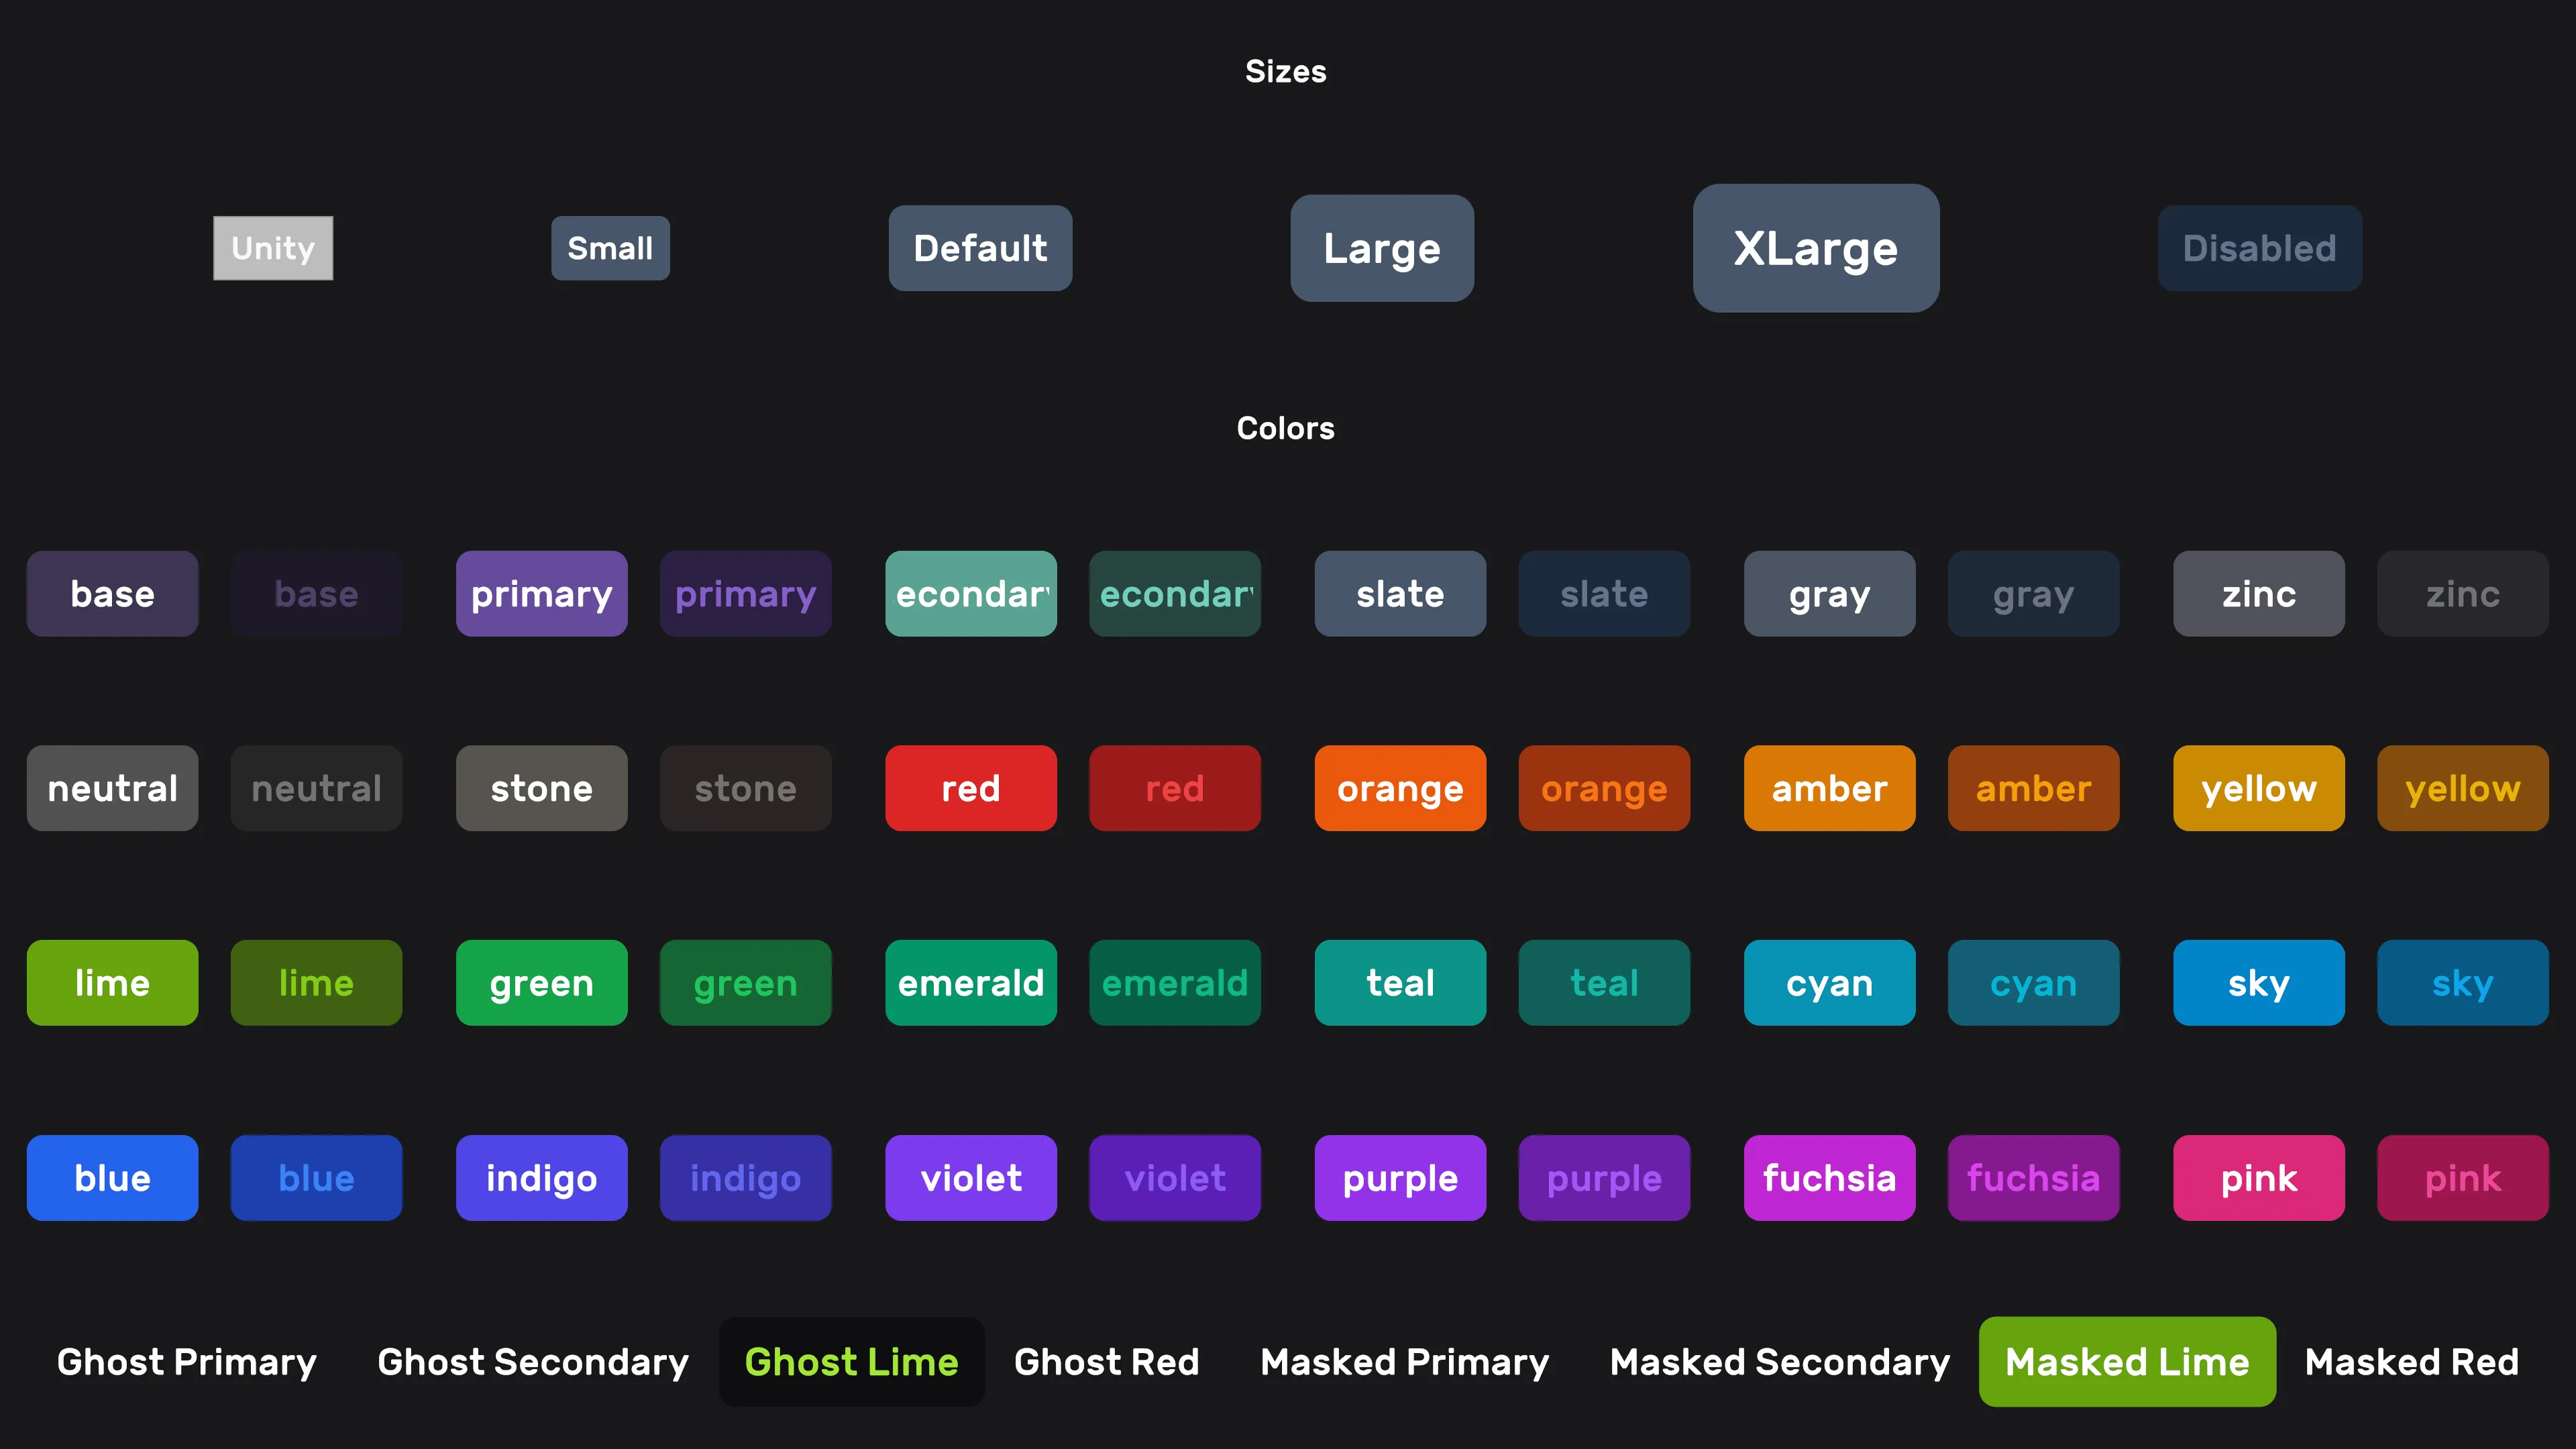
Task: Select the solid red color button
Action: point(970,788)
